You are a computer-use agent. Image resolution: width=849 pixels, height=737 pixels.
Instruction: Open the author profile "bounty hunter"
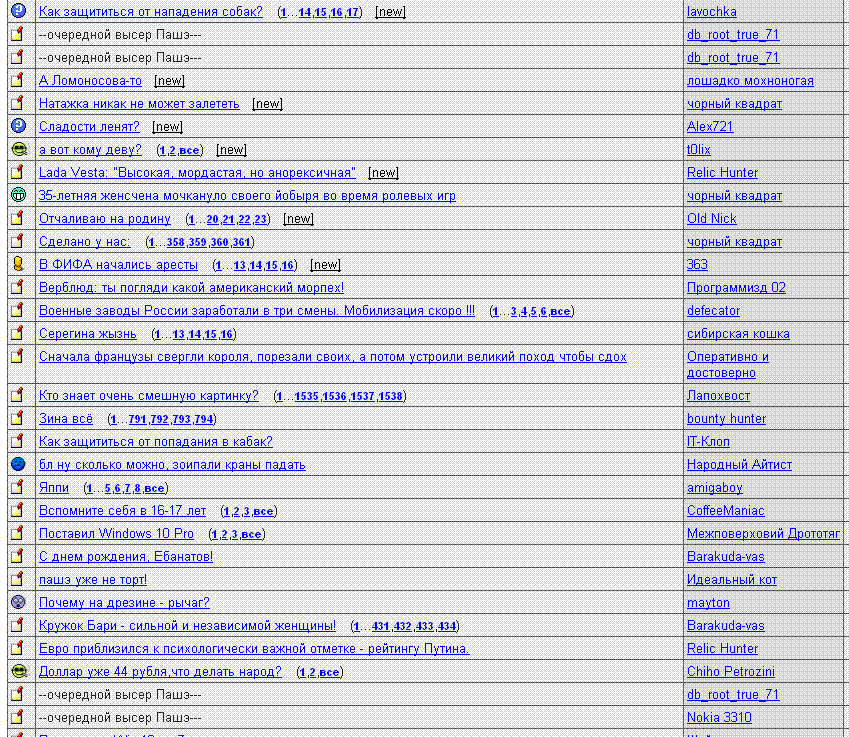[726, 419]
